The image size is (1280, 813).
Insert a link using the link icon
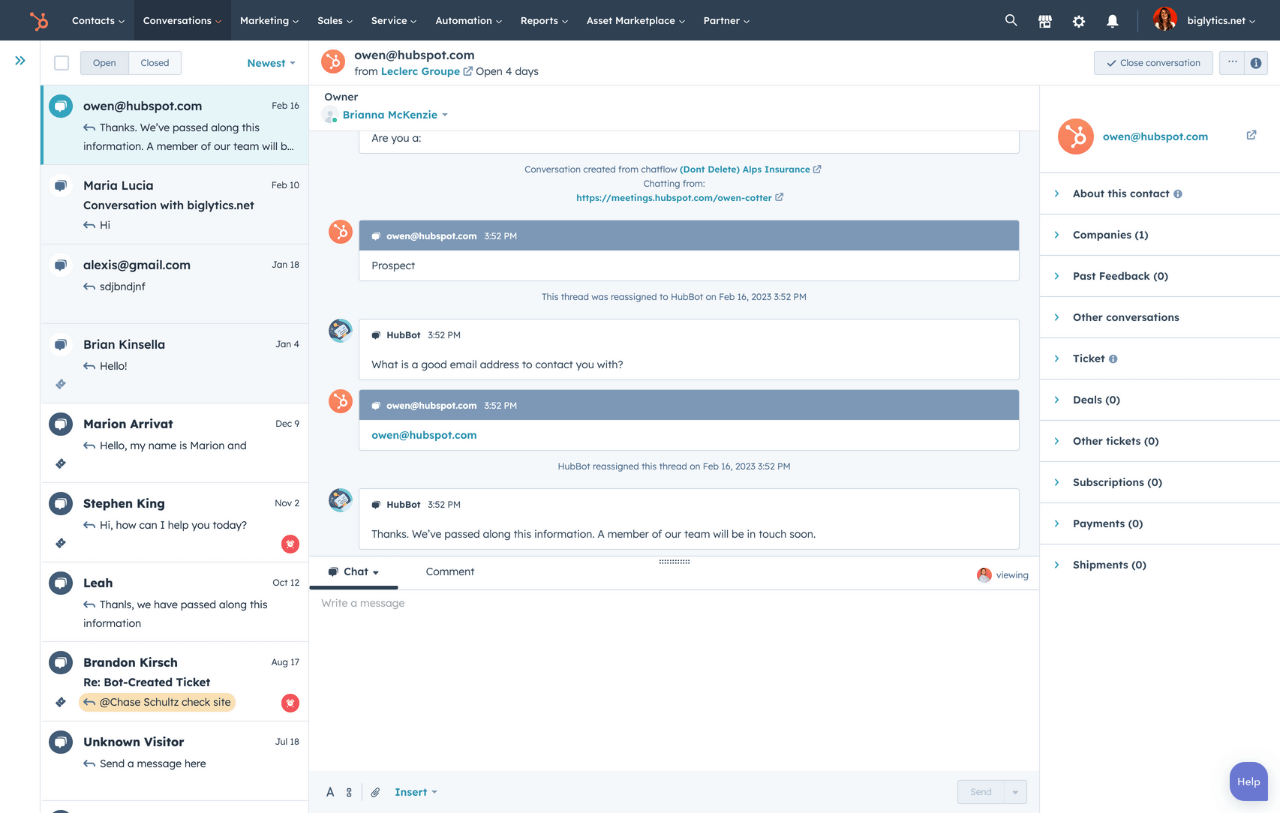pyautogui.click(x=350, y=791)
